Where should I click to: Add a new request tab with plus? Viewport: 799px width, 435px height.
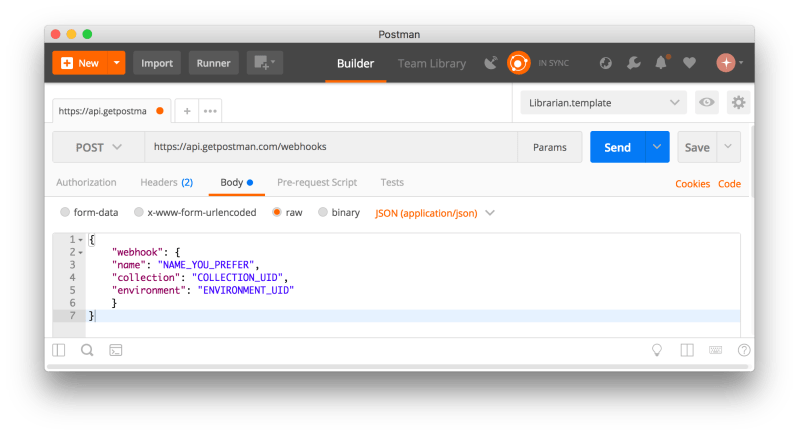[x=187, y=111]
